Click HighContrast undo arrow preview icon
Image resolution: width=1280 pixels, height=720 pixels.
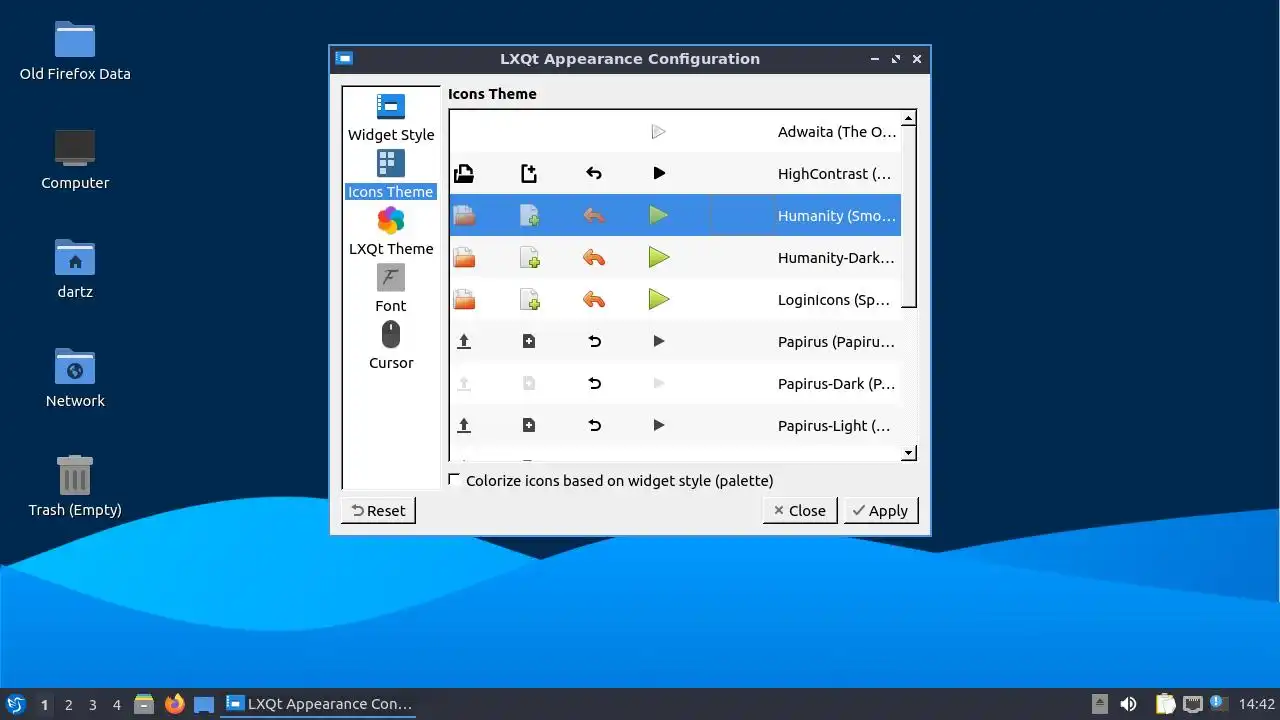pos(594,174)
